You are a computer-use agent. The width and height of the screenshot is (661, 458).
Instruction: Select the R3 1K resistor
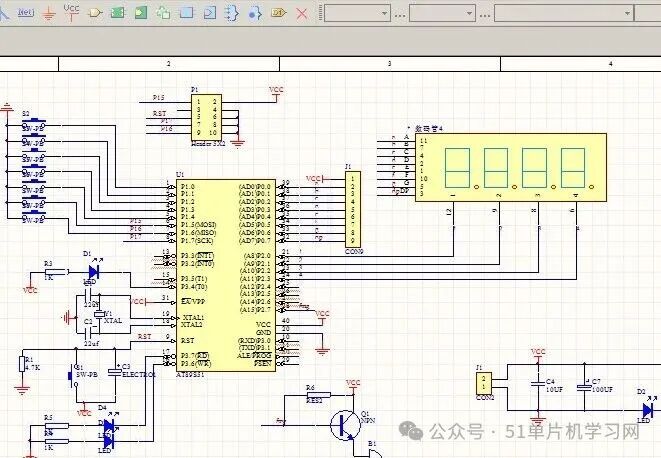(x=56, y=272)
